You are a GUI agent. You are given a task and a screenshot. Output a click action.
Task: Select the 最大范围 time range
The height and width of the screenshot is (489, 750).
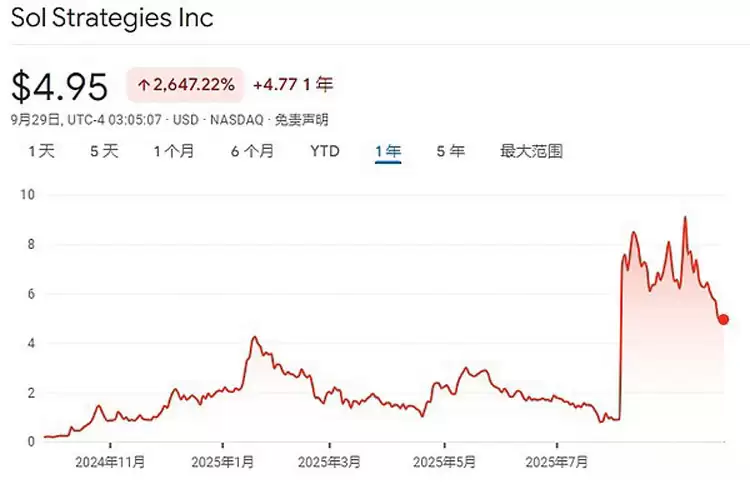532,152
